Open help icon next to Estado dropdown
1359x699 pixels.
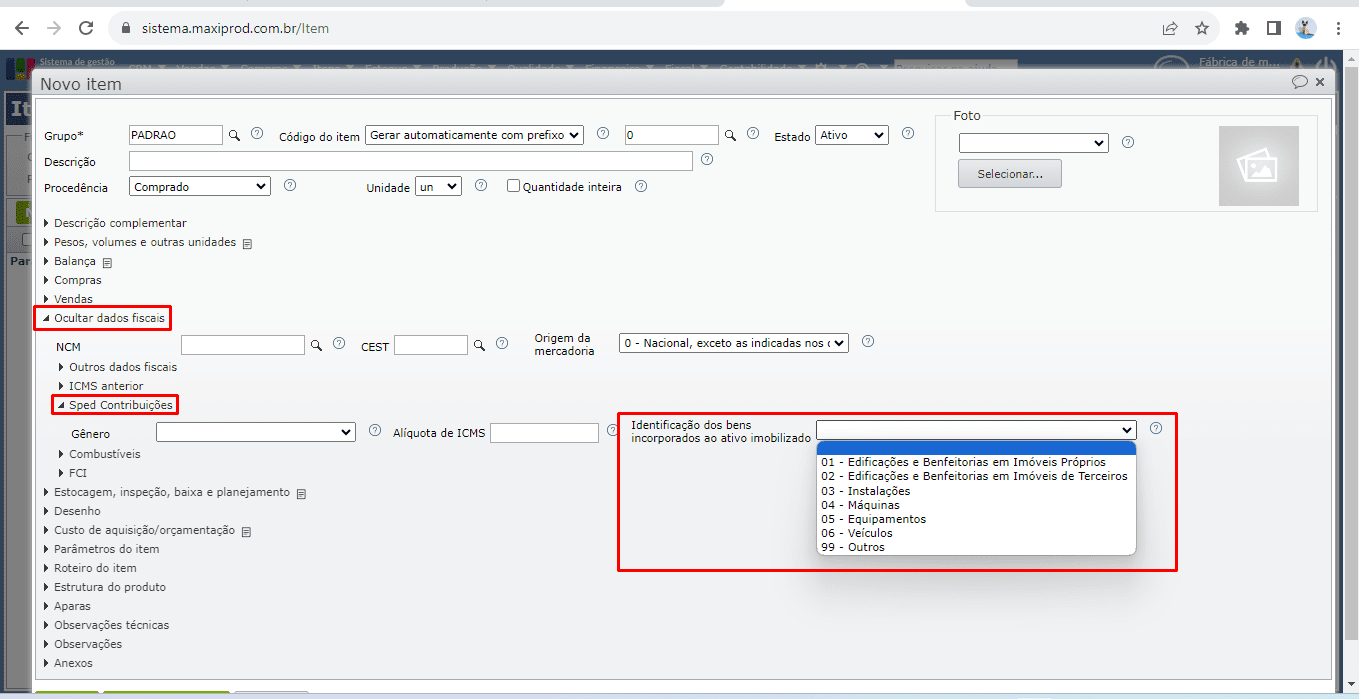click(908, 133)
